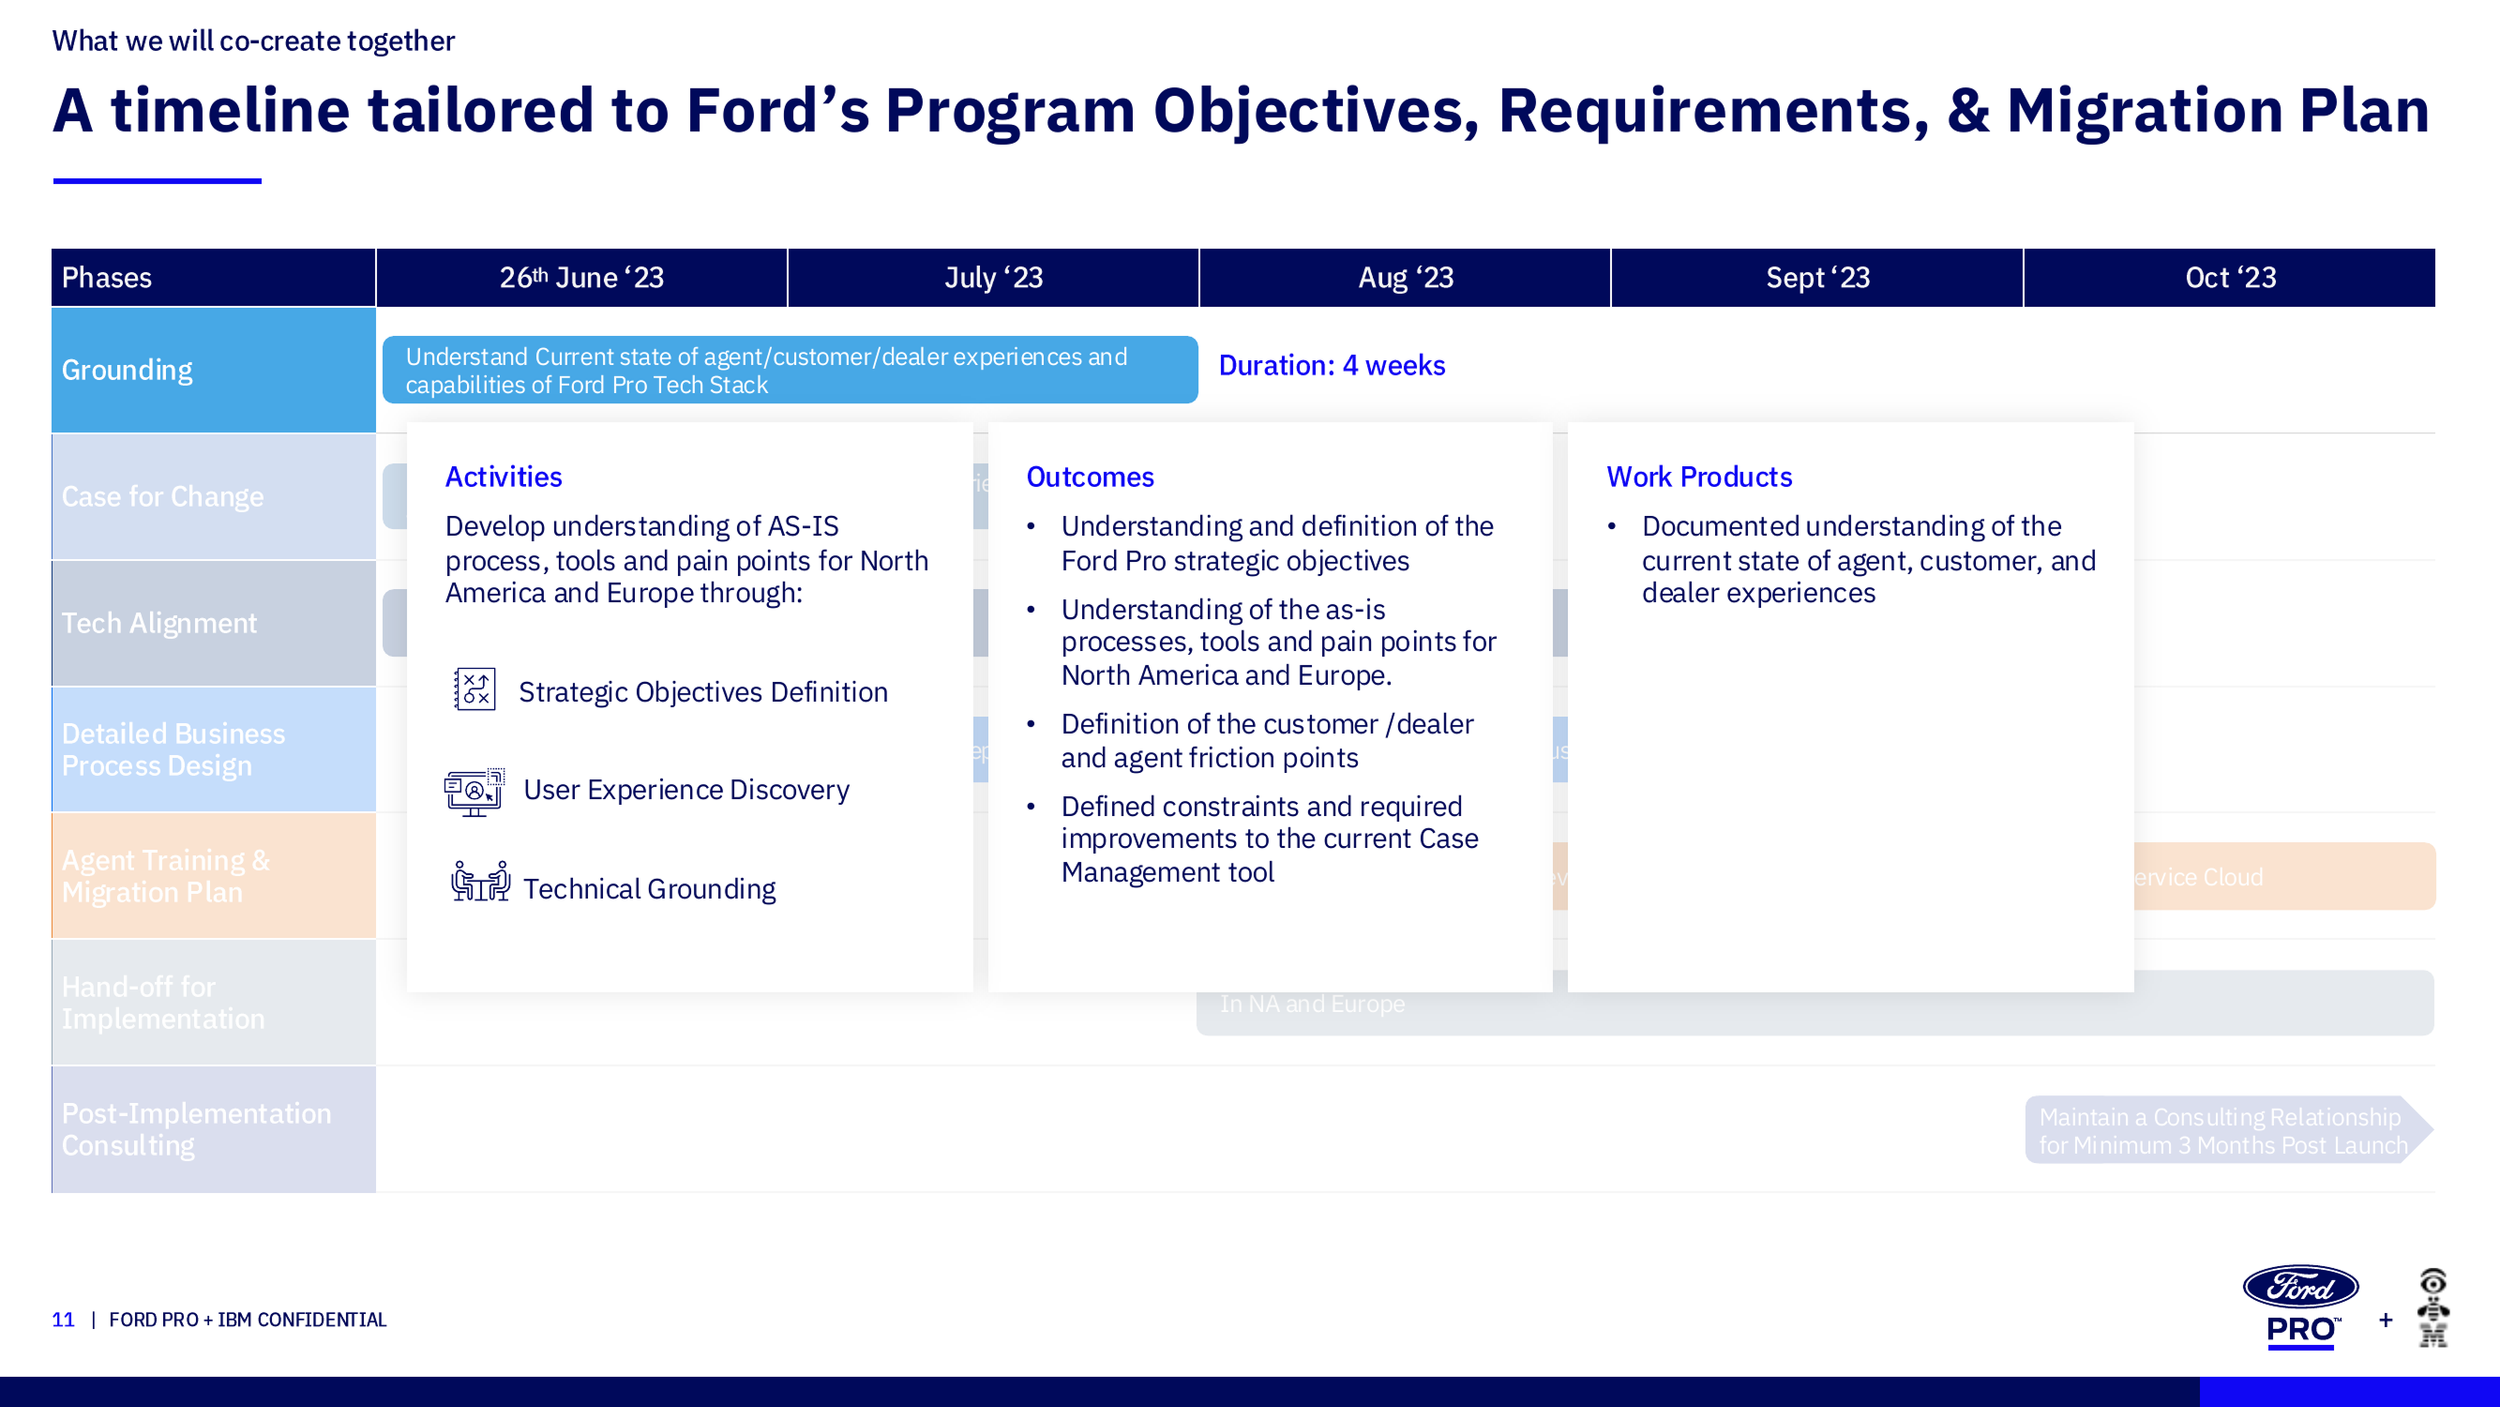Click the IBM bee mascot logo
This screenshot has height=1407, width=2500.
[2433, 1308]
